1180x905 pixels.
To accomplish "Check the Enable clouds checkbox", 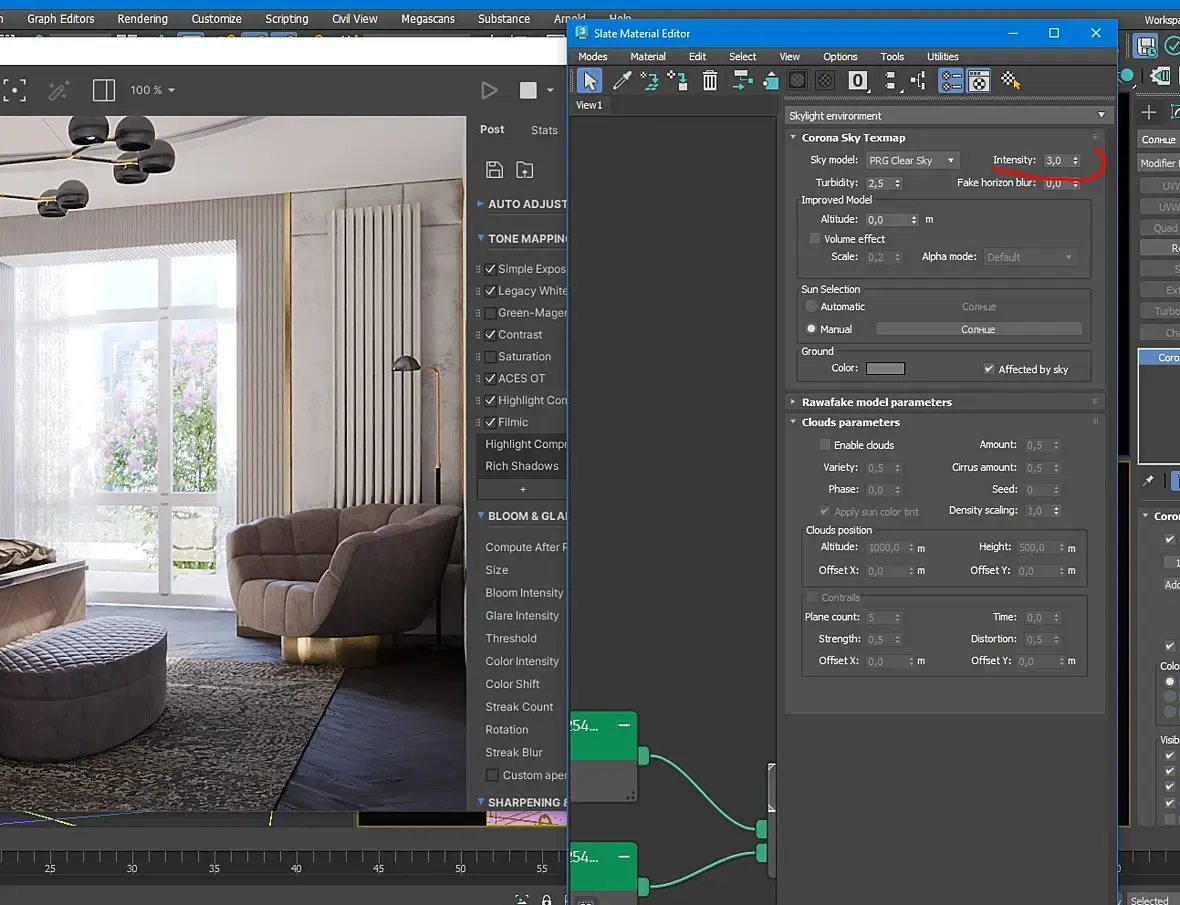I will pos(825,445).
